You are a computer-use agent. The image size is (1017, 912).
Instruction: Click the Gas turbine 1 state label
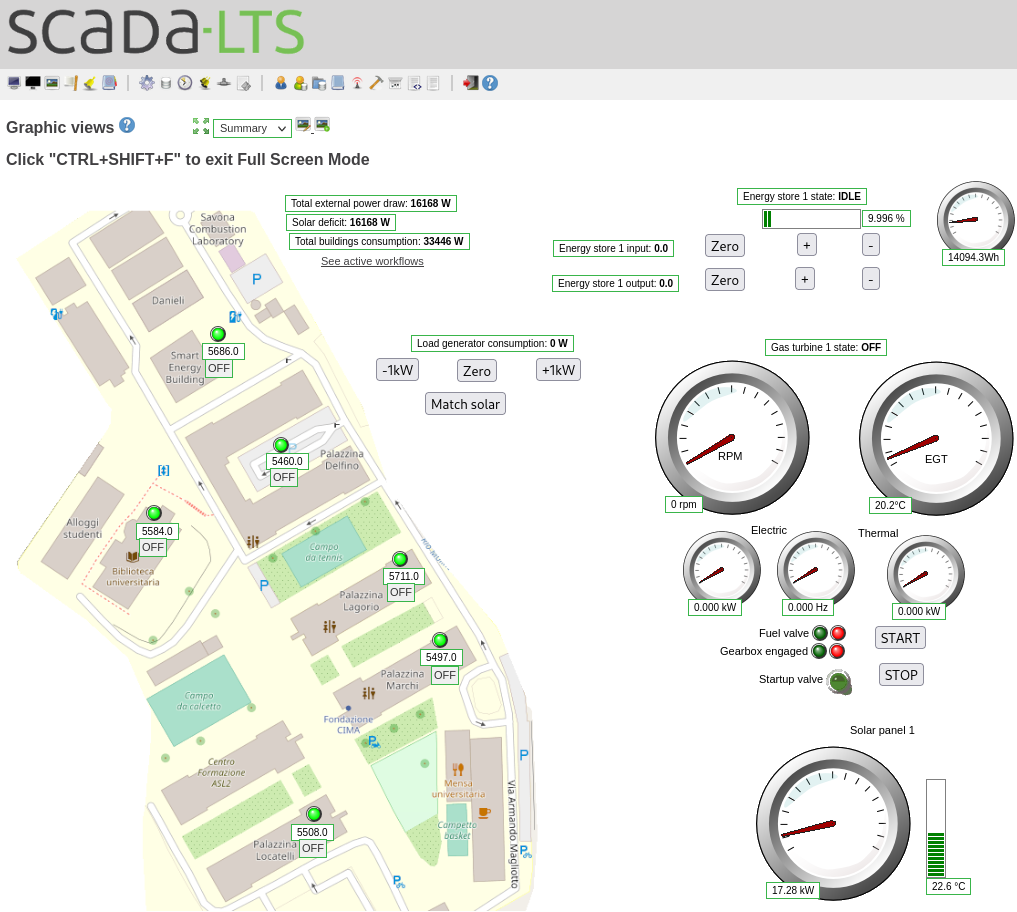tap(826, 348)
